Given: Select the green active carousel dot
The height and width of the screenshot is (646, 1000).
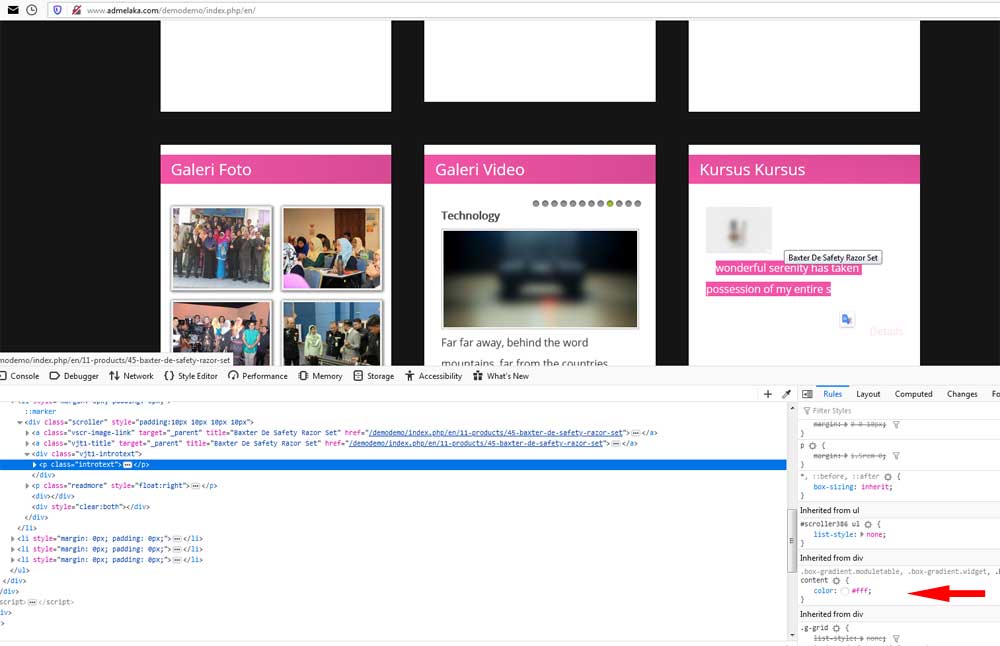Looking at the screenshot, I should tap(610, 203).
